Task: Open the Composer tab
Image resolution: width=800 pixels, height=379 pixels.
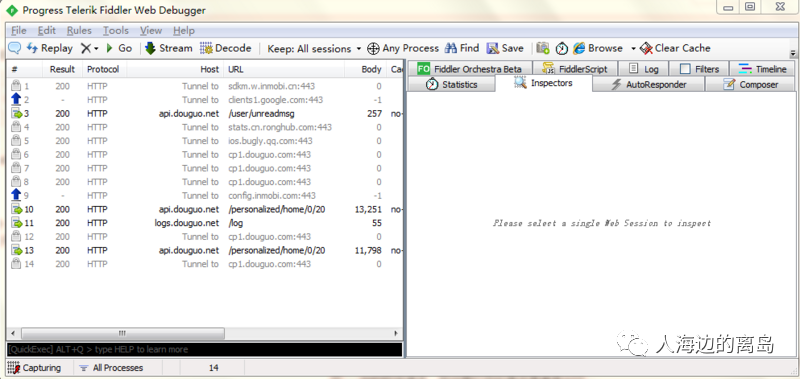Action: pos(750,84)
